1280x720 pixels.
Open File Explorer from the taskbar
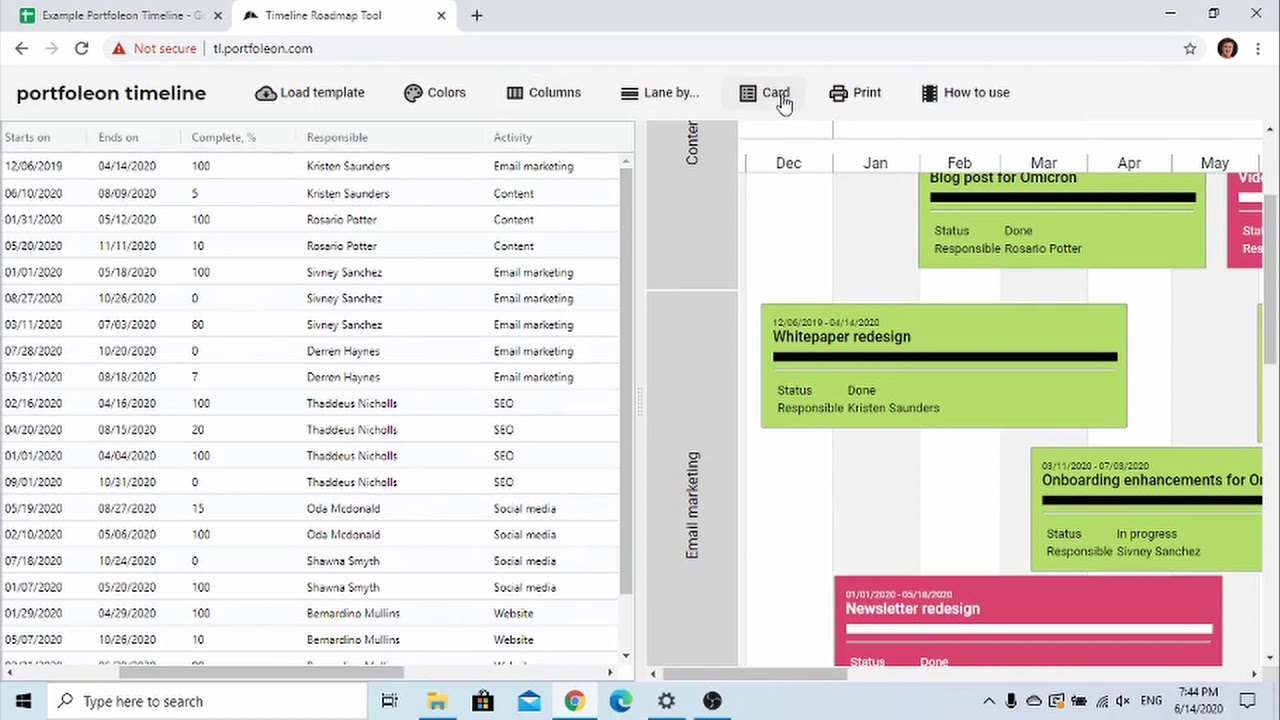(x=437, y=701)
